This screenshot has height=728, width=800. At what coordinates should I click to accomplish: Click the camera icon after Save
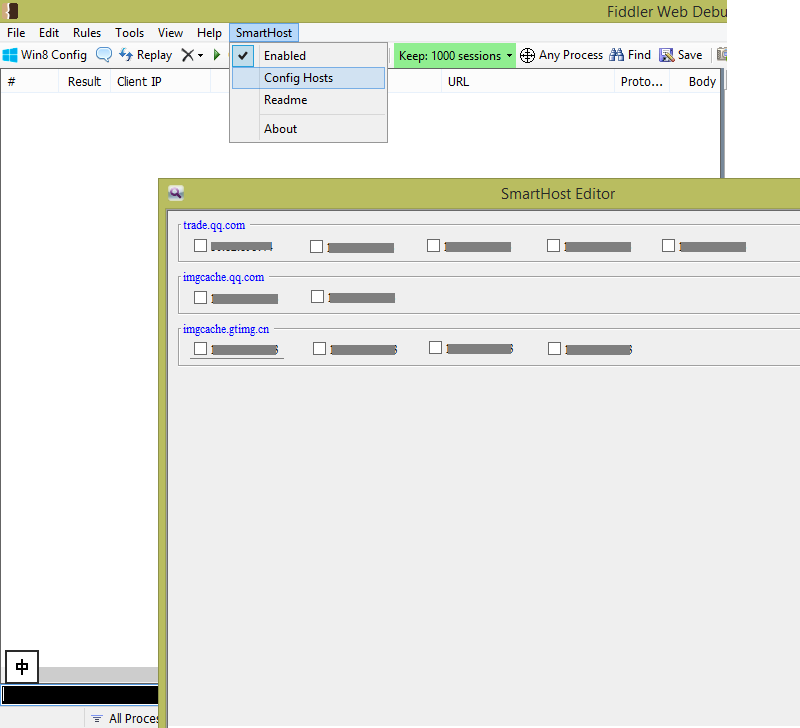pyautogui.click(x=721, y=54)
